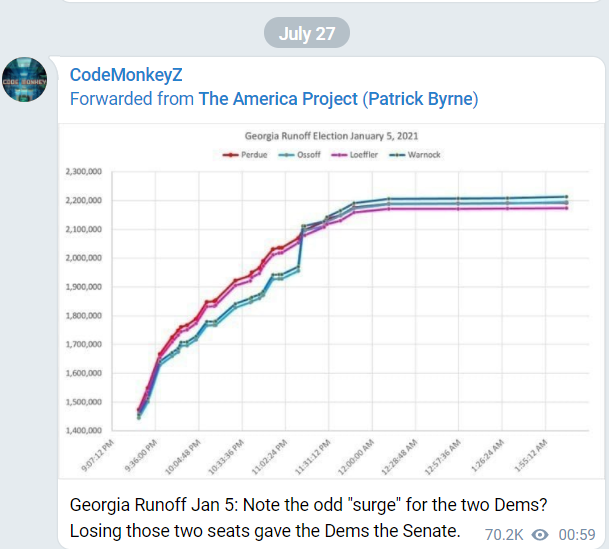Click the final Warnock data point

(566, 197)
